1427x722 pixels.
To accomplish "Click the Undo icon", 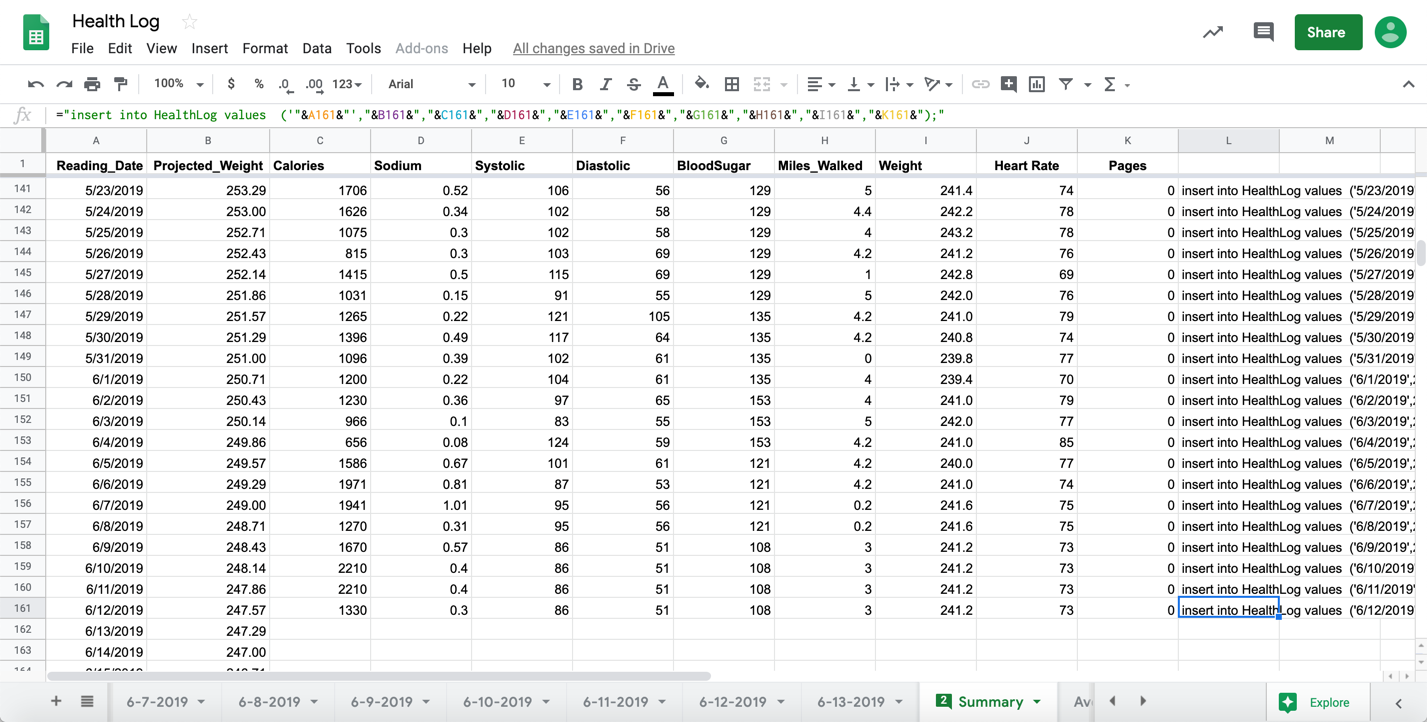I will pos(36,85).
